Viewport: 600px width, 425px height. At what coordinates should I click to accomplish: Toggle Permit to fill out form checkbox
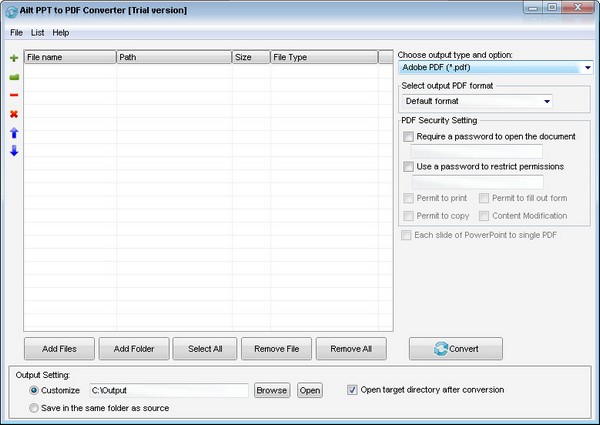(484, 198)
